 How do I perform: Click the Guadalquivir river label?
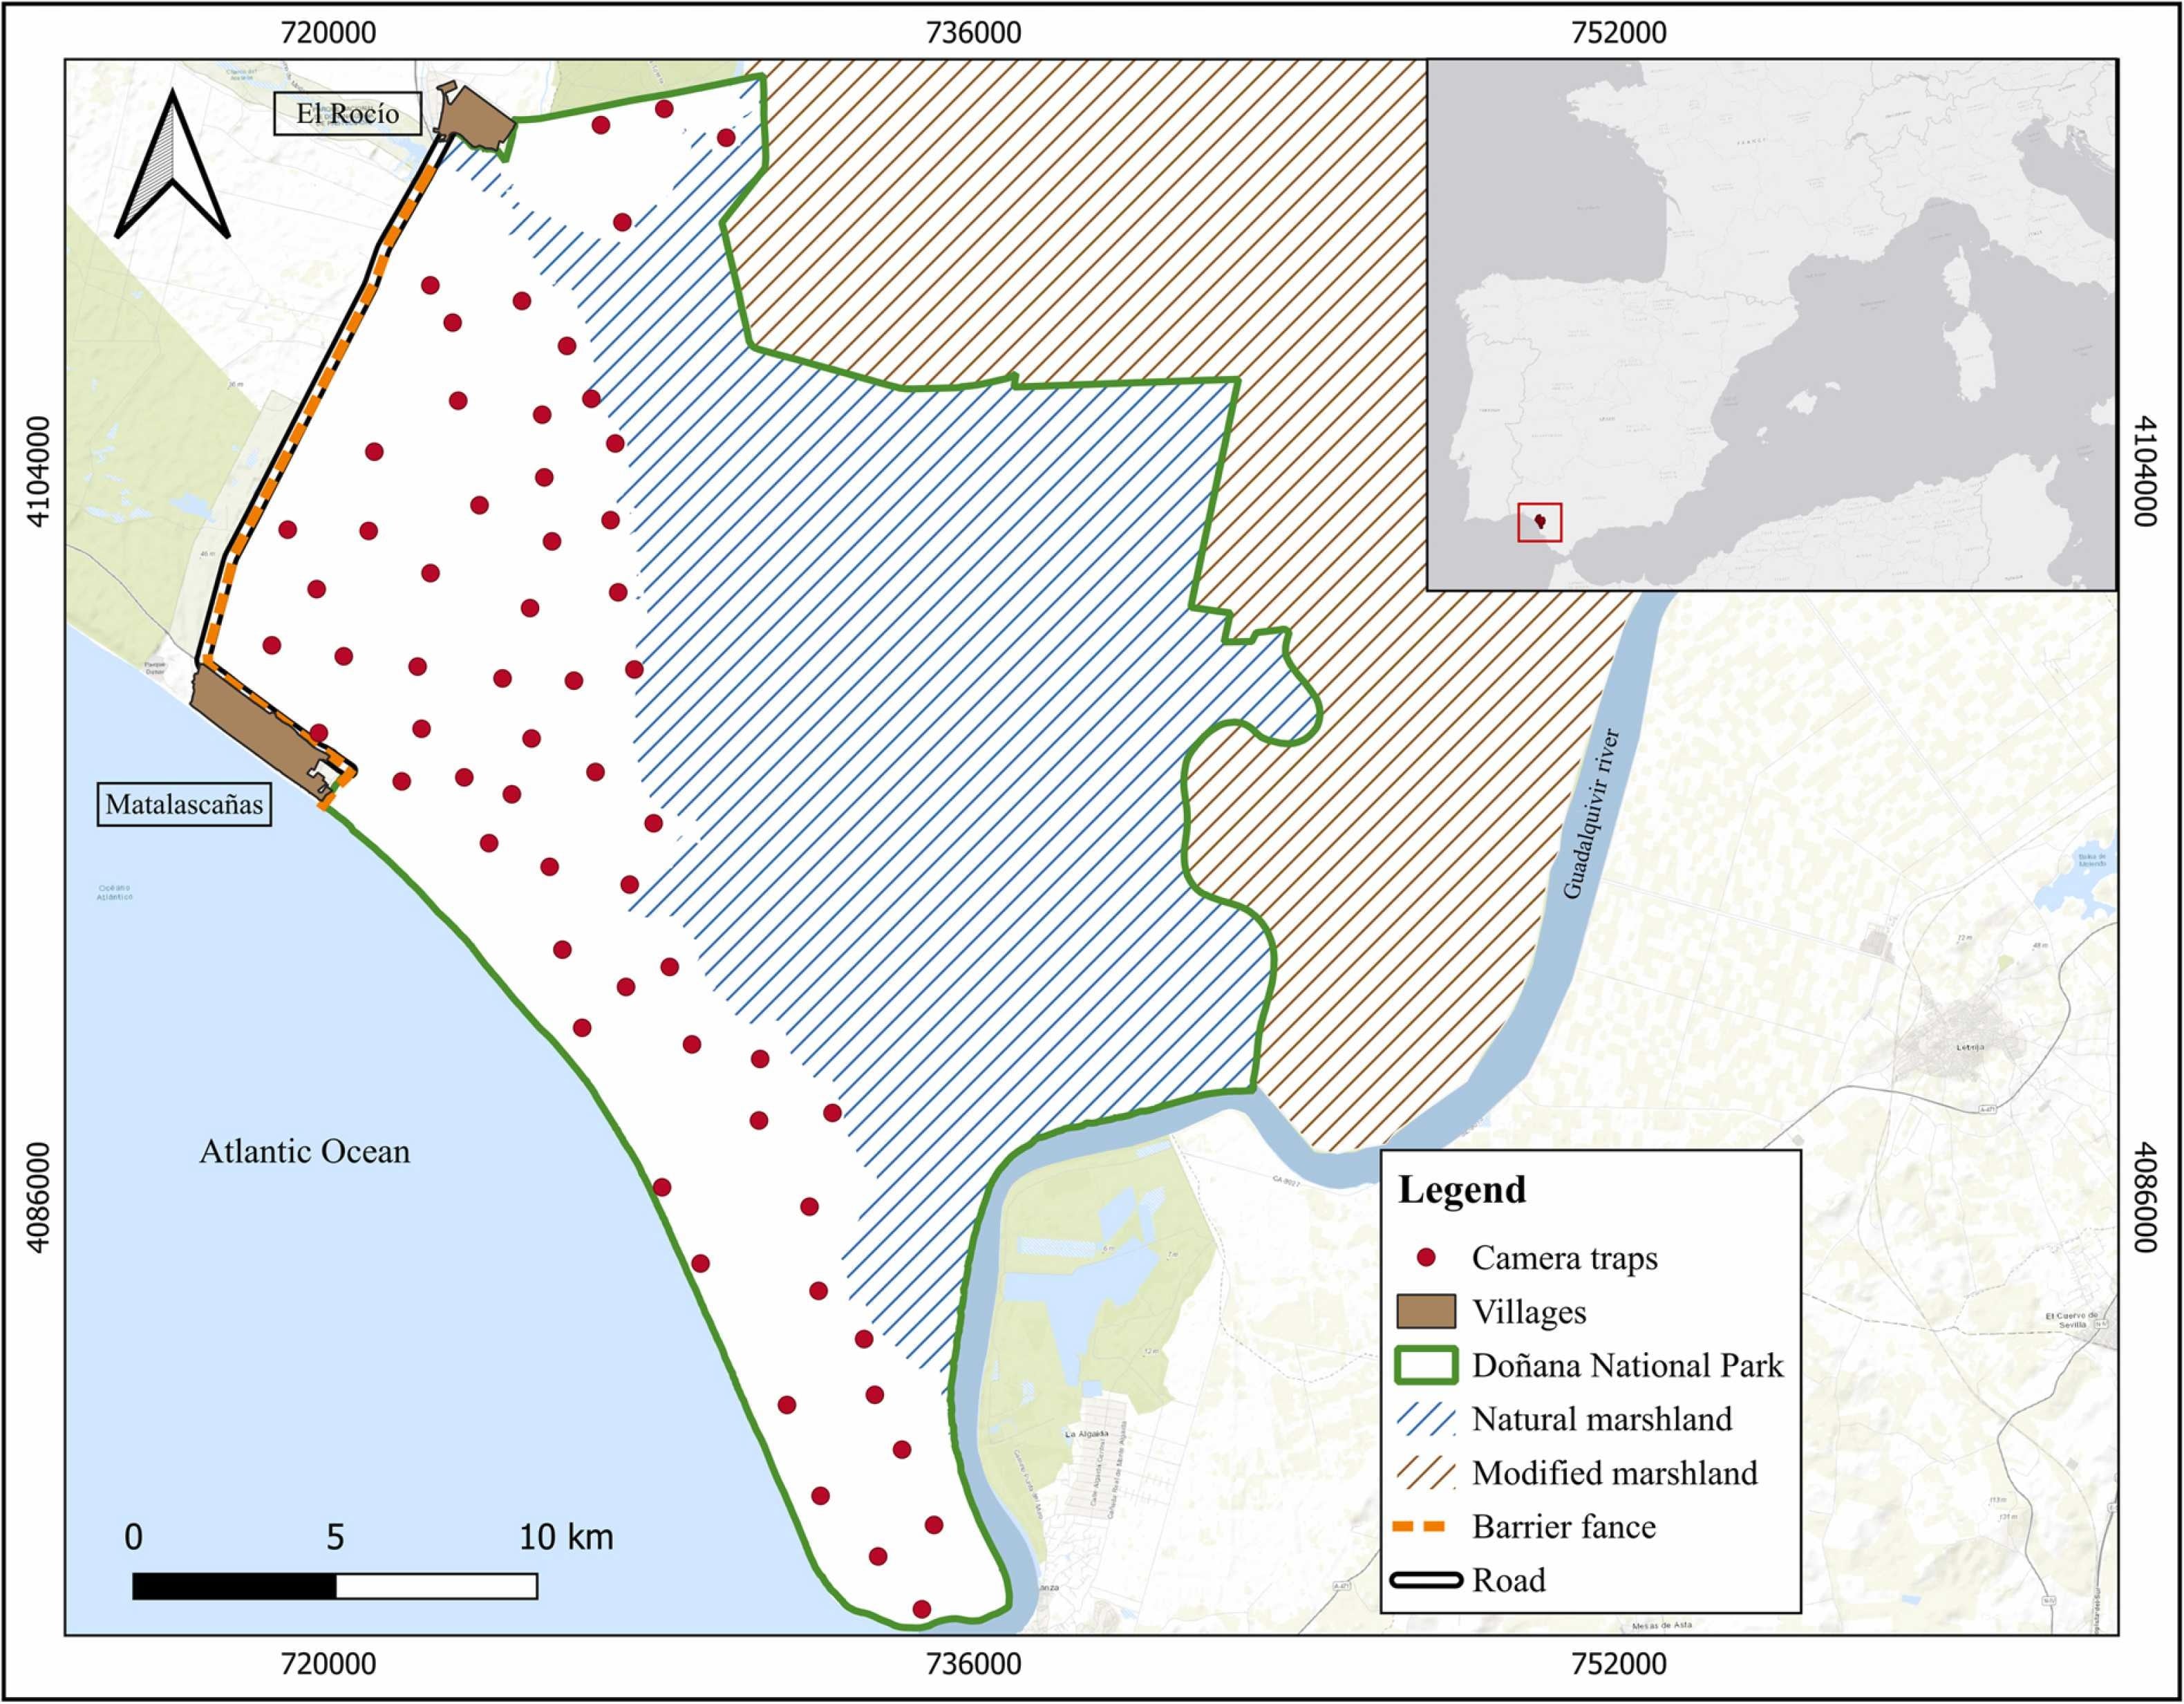click(x=1590, y=813)
